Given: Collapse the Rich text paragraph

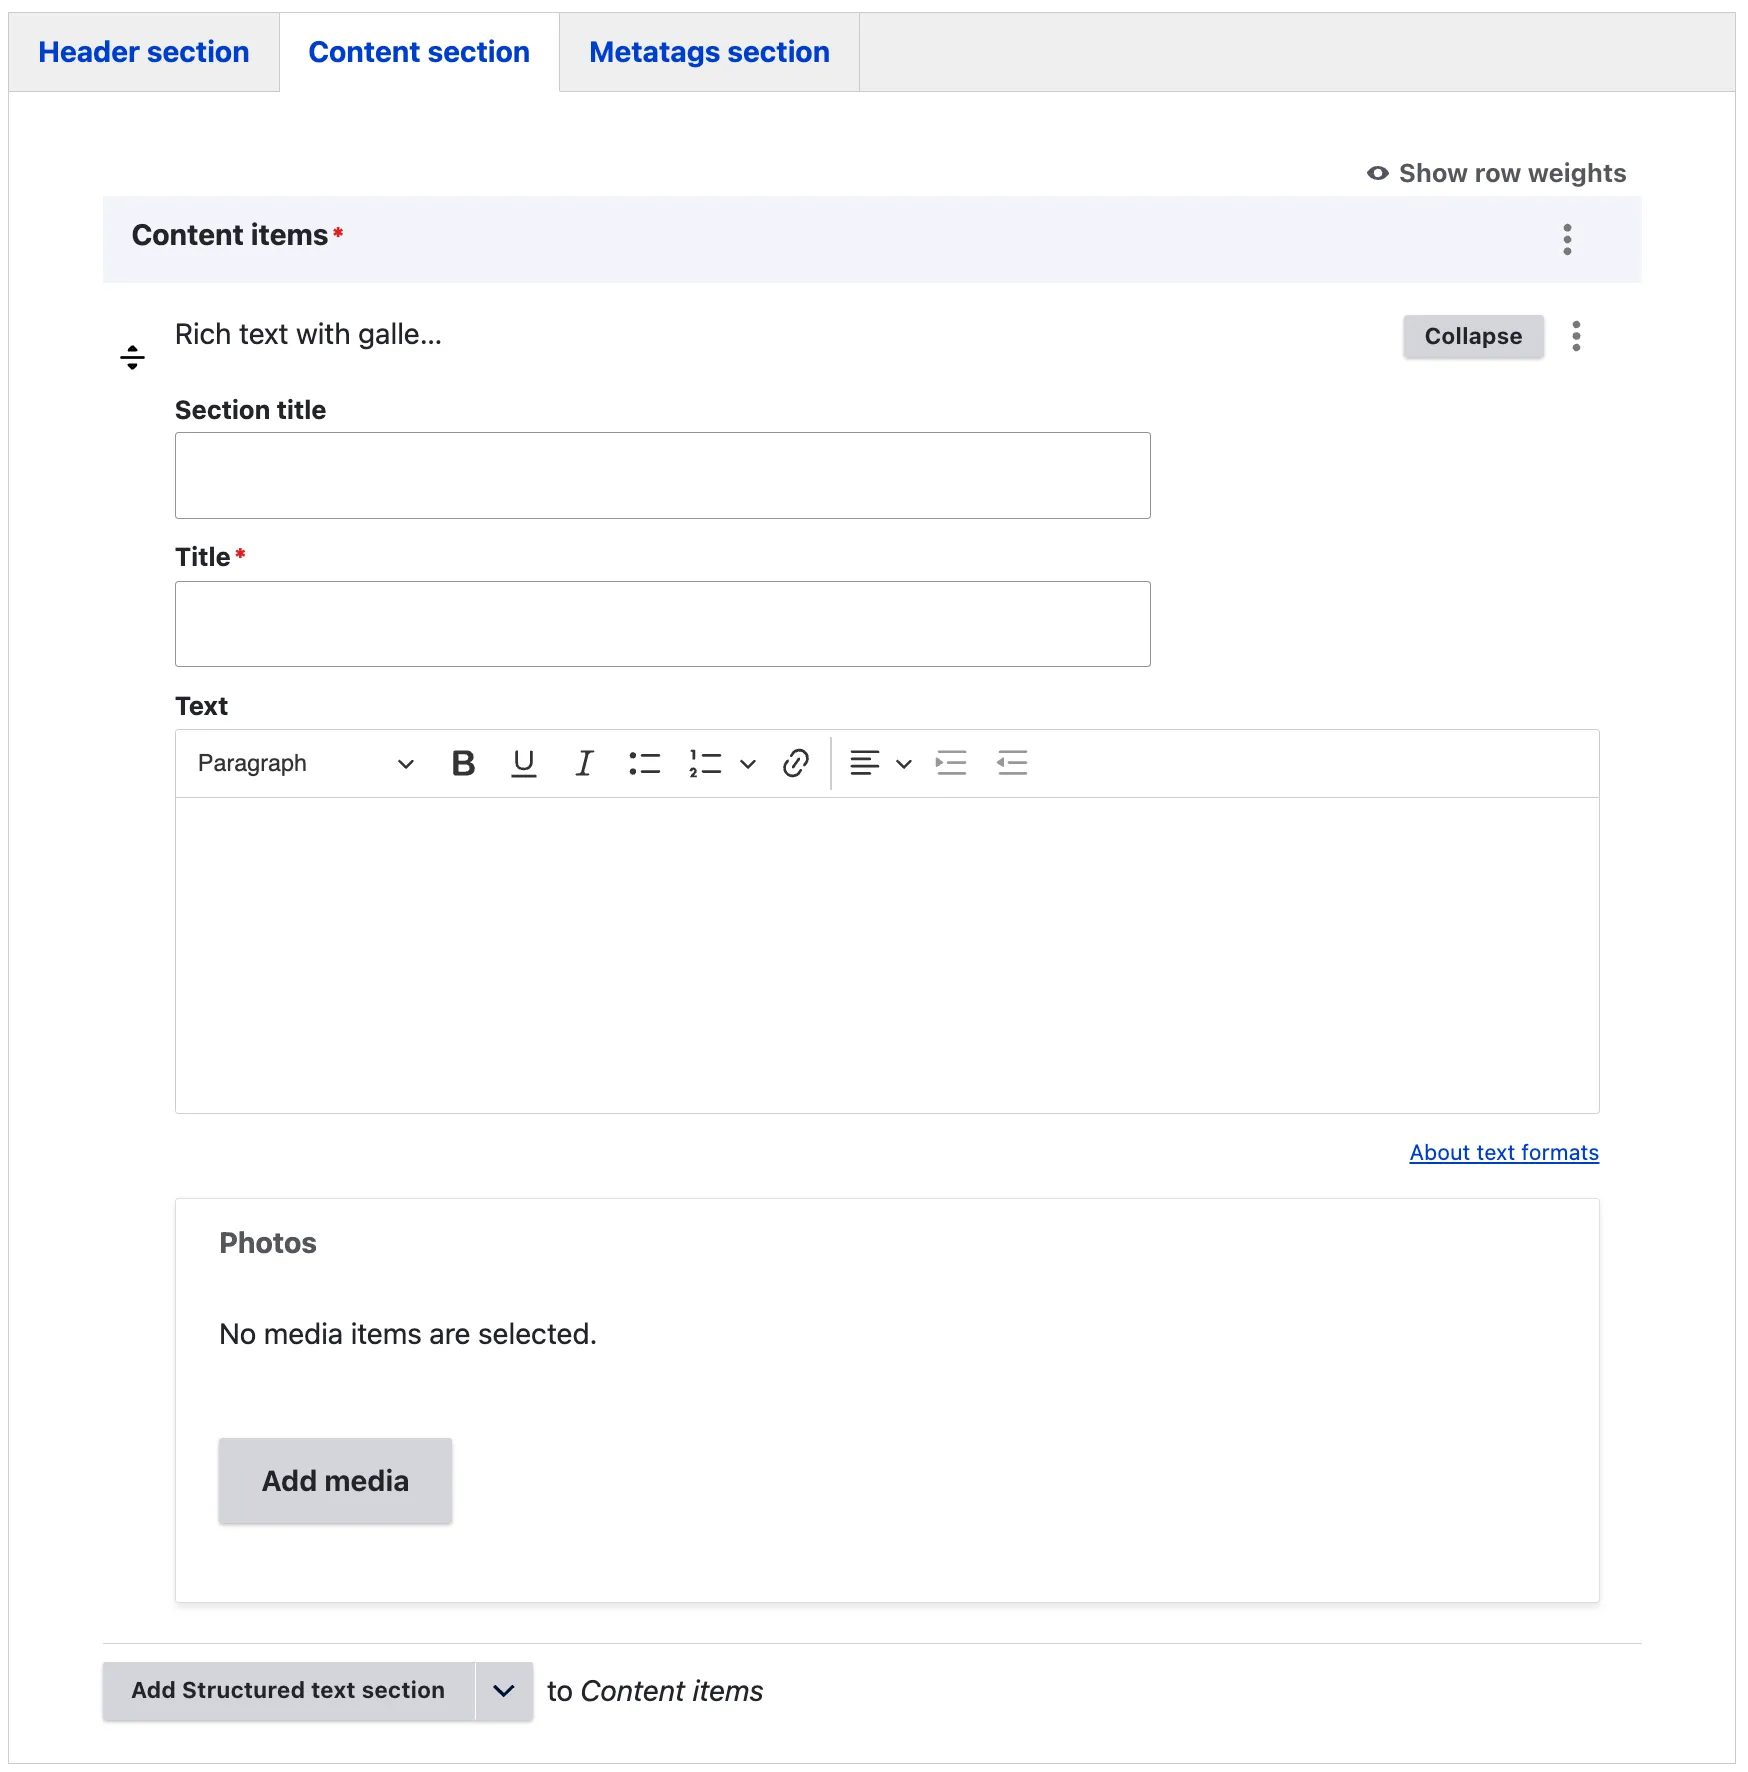Looking at the screenshot, I should click(x=1473, y=336).
